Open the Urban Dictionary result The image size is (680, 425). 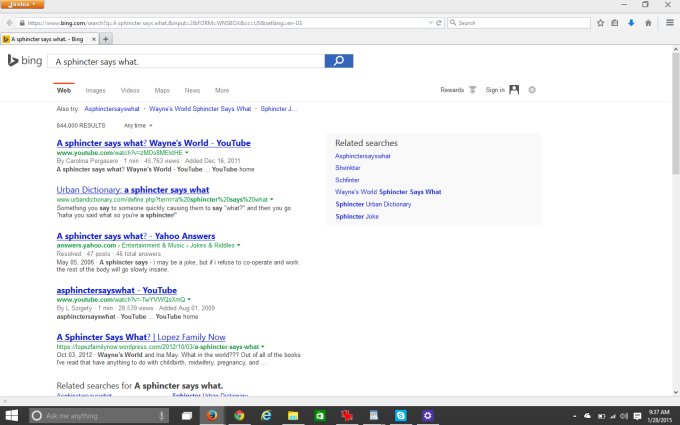(133, 190)
